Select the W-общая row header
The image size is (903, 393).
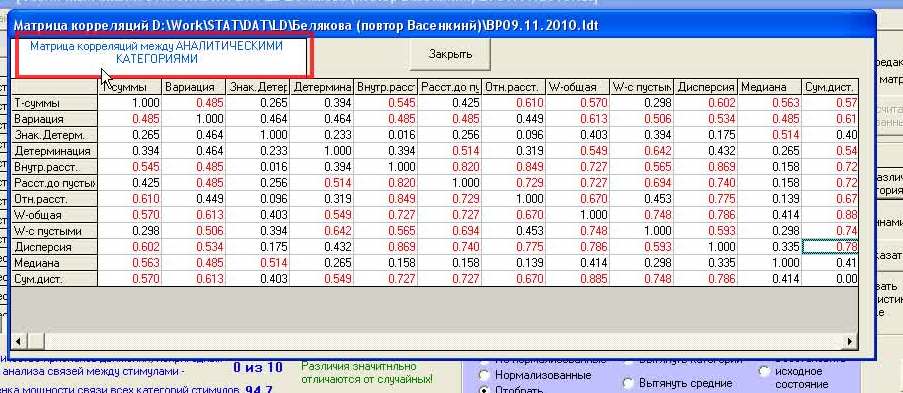55,215
